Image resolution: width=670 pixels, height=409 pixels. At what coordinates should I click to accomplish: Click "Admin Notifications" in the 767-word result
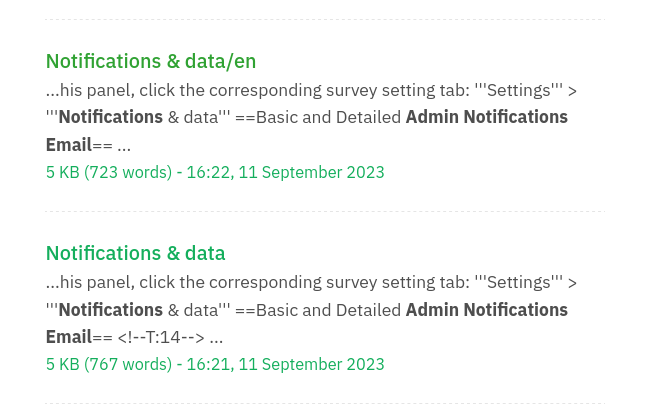tap(486, 310)
